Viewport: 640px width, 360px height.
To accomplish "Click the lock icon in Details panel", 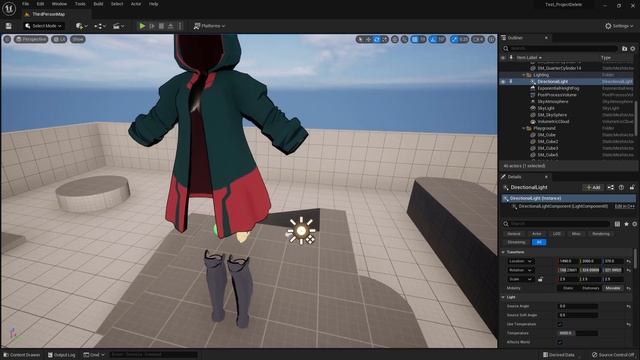I will 632,187.
